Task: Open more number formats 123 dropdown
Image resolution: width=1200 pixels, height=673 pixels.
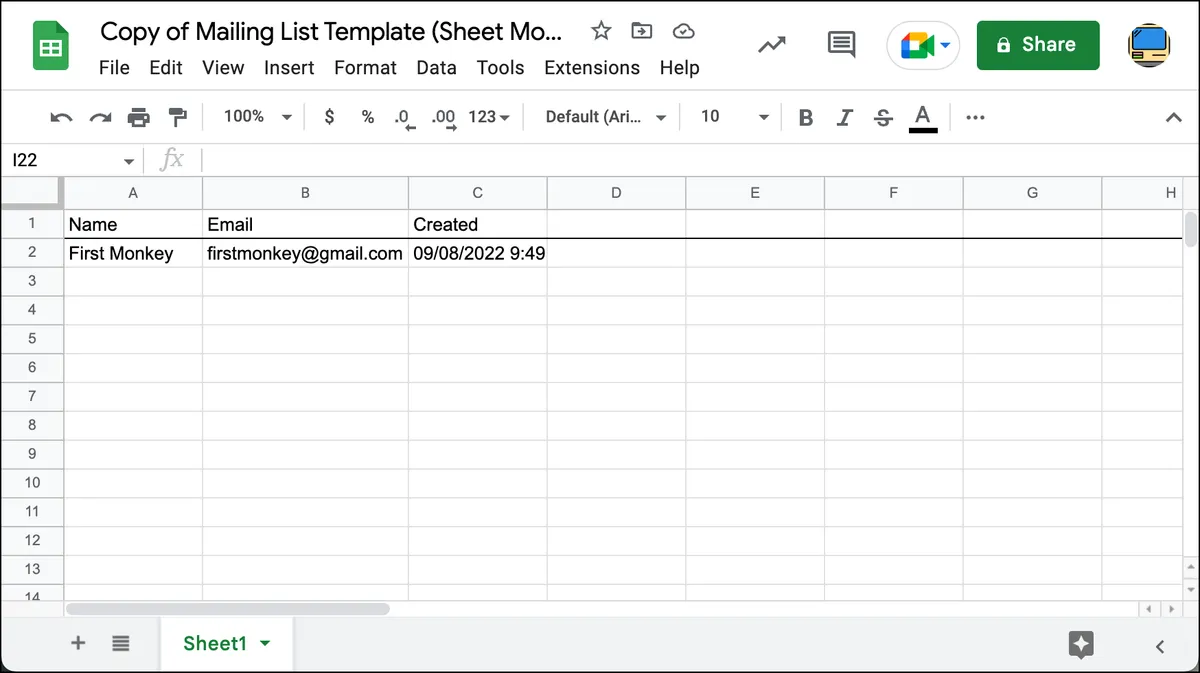Action: click(x=489, y=117)
